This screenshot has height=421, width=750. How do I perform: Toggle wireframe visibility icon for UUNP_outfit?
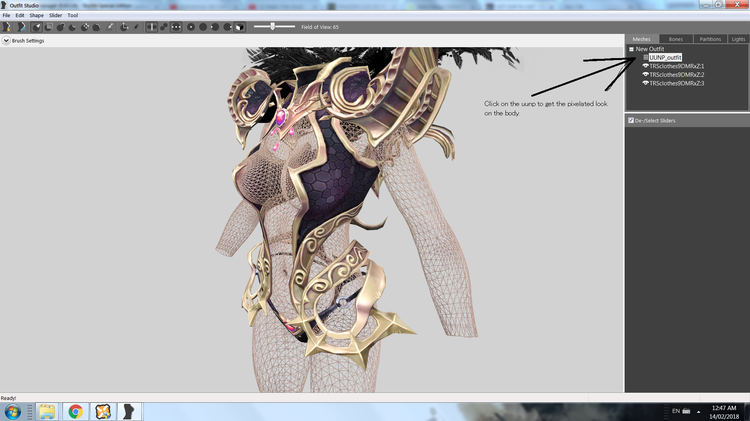coord(645,57)
